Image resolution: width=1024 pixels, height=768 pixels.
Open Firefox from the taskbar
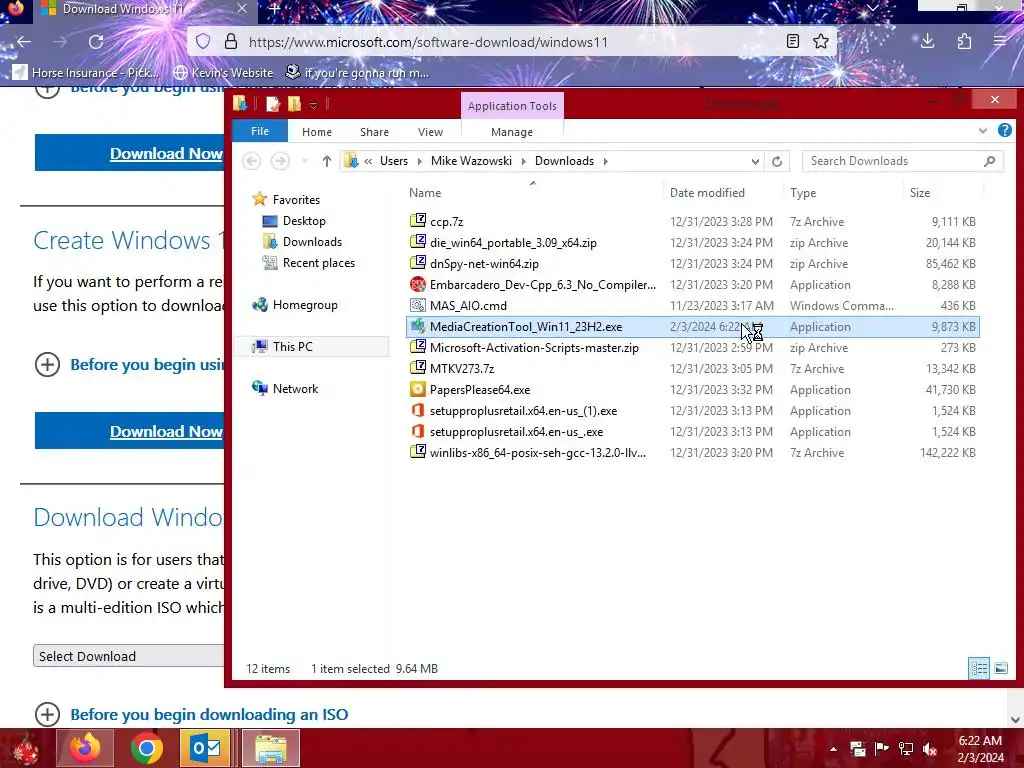(x=85, y=748)
